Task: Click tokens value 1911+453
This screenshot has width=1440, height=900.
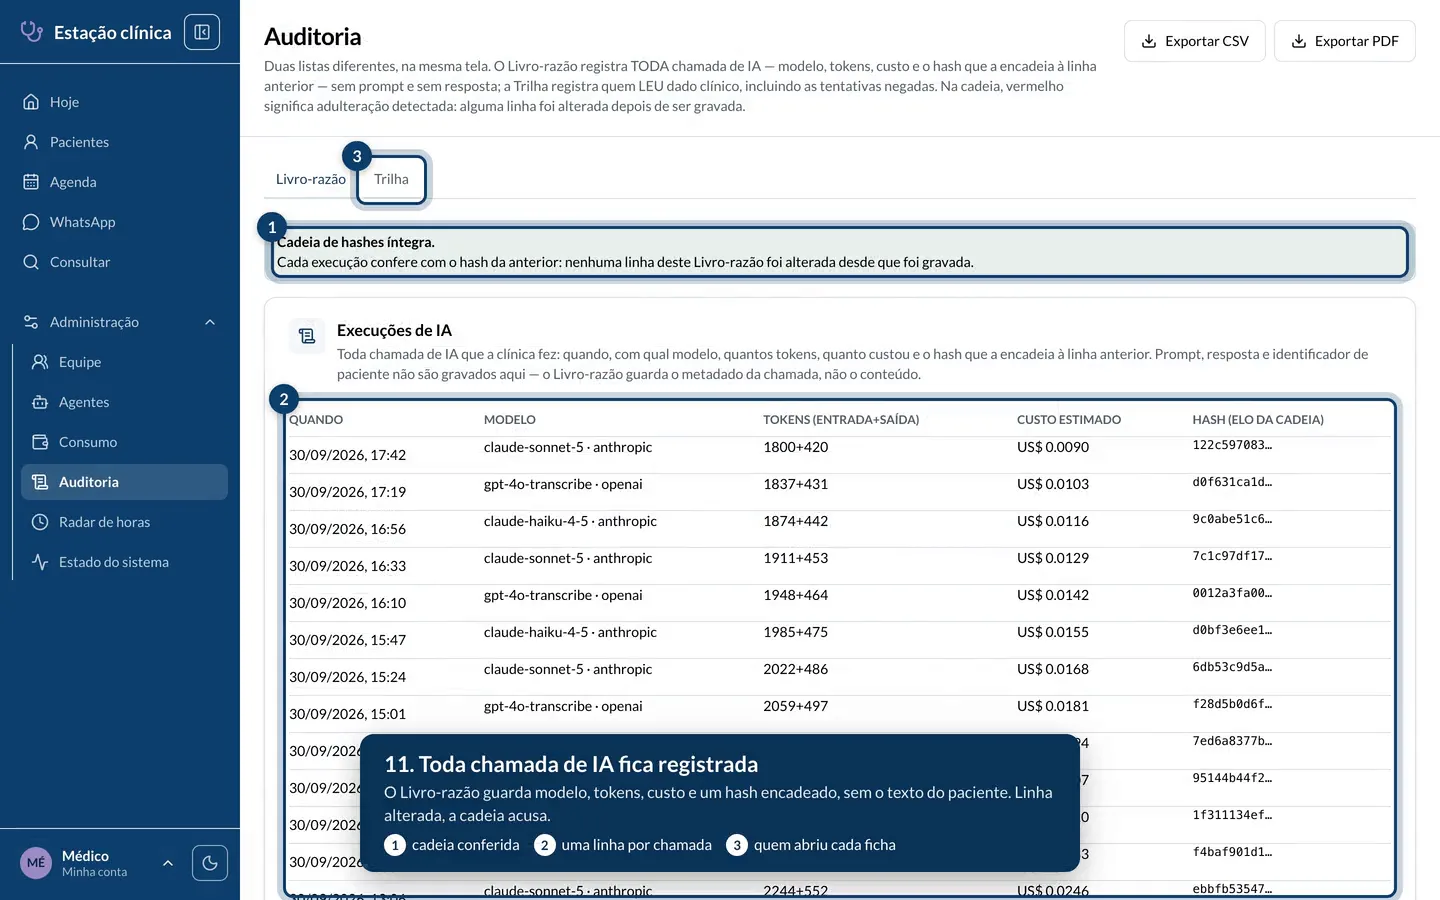Action: click(x=796, y=558)
